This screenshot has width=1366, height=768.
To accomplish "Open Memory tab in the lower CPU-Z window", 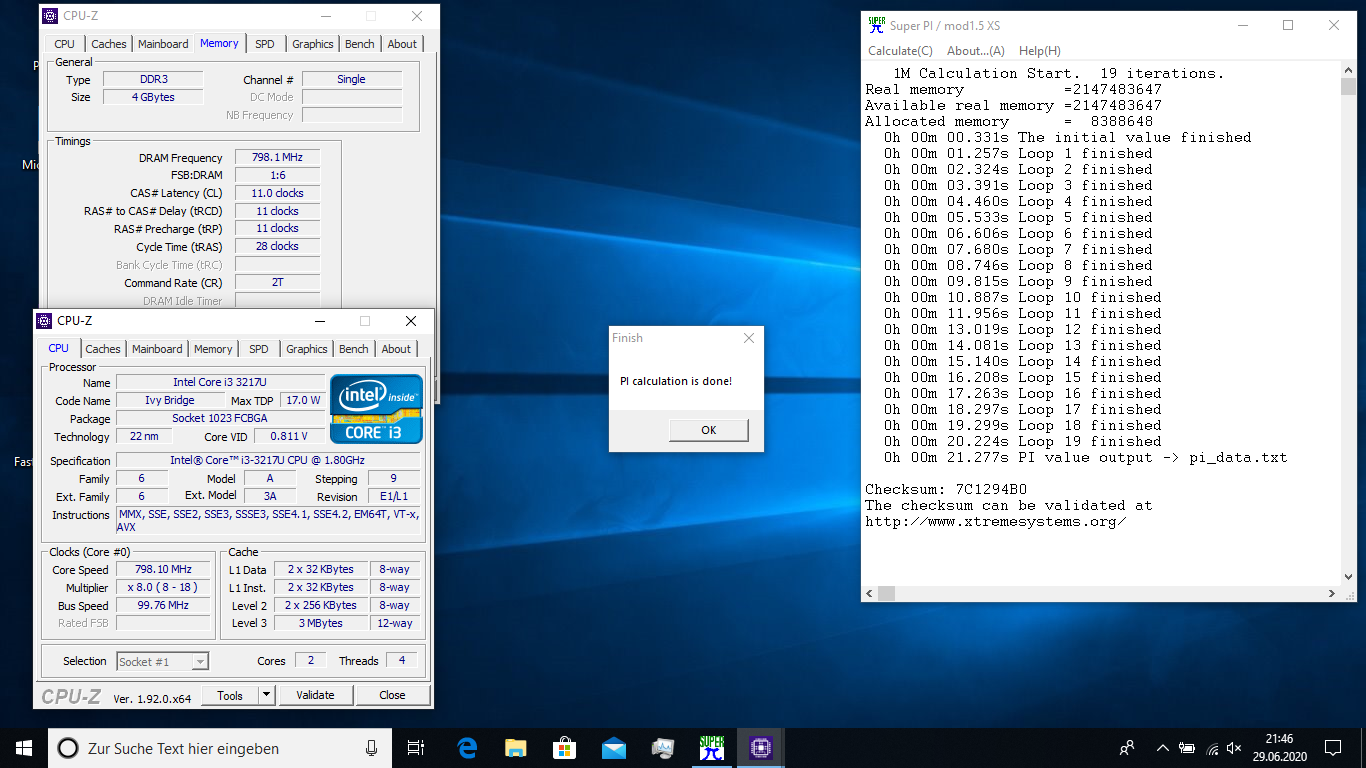I will click(213, 349).
